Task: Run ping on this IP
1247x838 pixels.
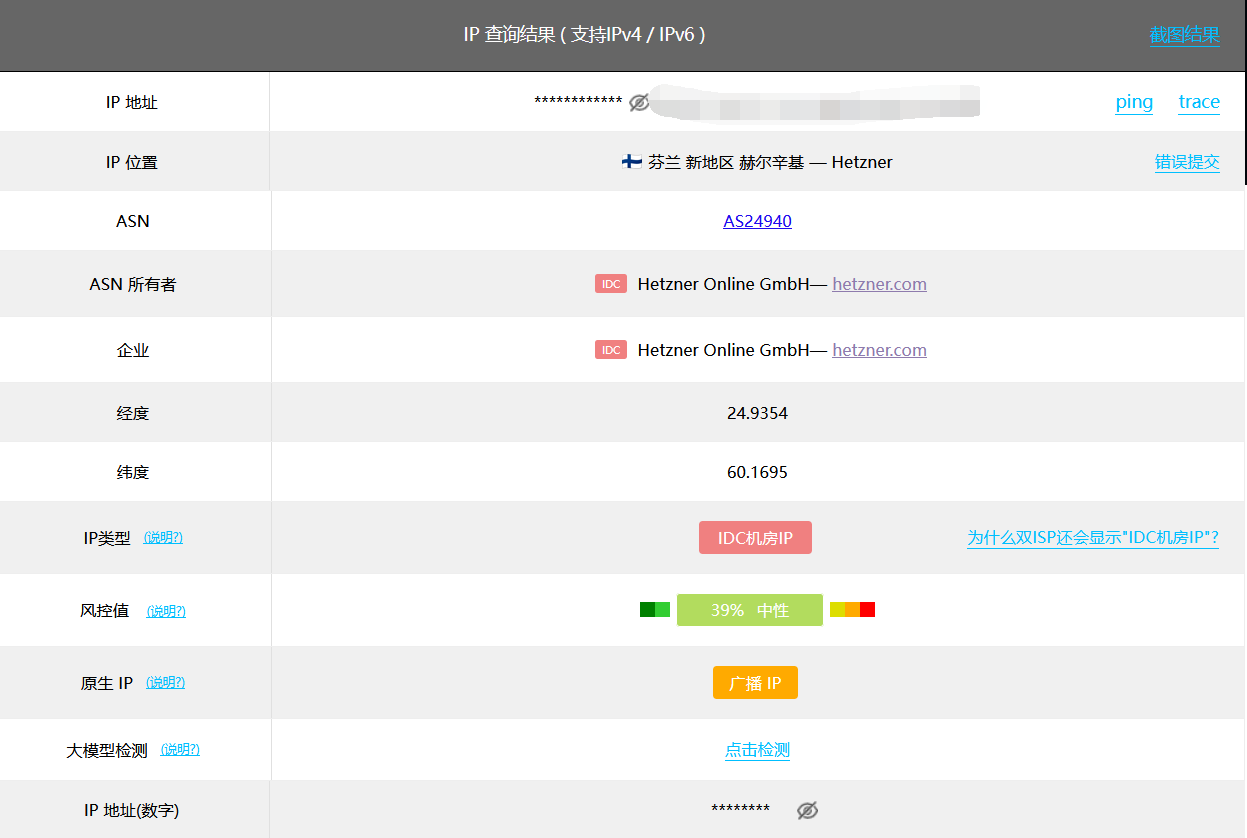Action: coord(1134,102)
